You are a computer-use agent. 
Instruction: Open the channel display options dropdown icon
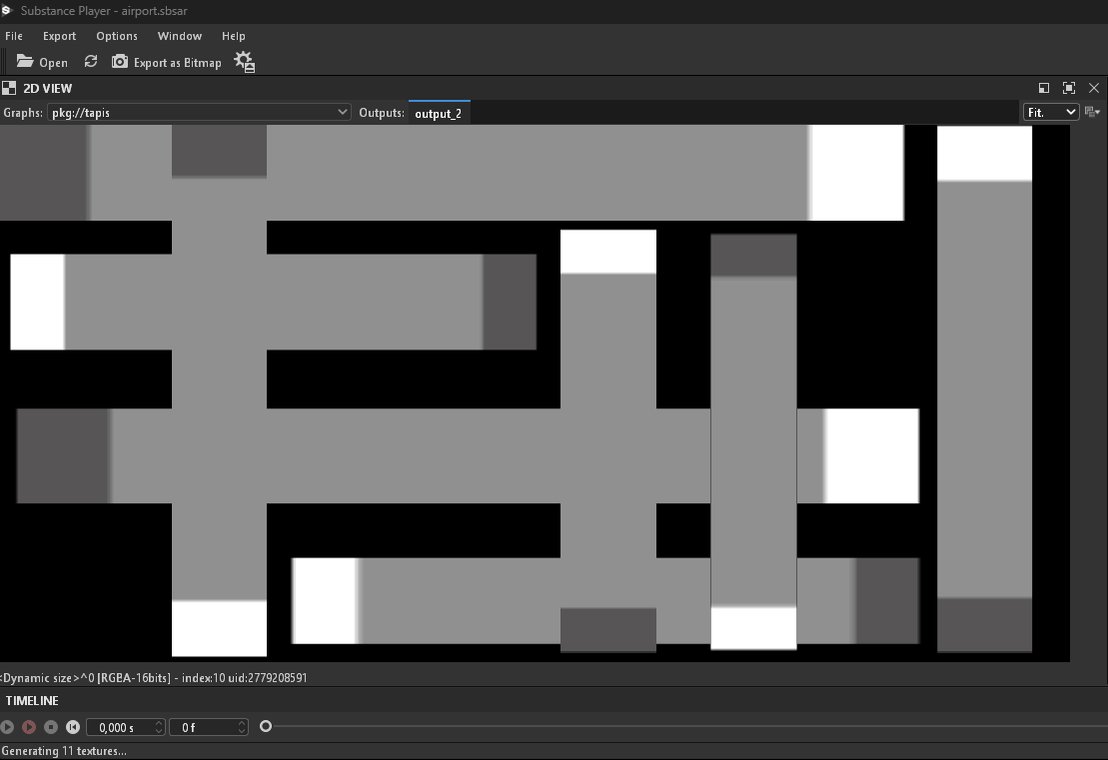(x=1092, y=112)
